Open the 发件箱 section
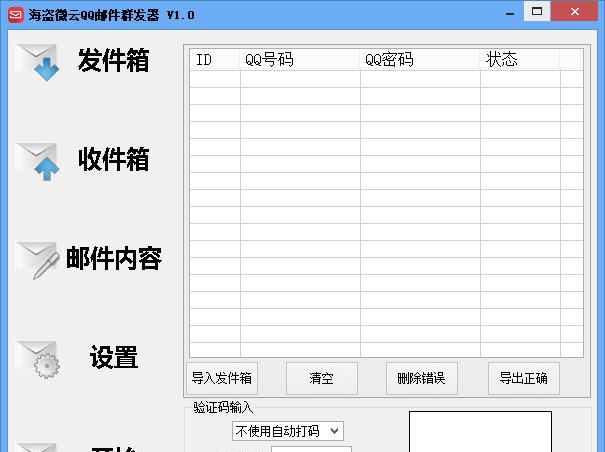This screenshot has width=605, height=452. coord(113,60)
